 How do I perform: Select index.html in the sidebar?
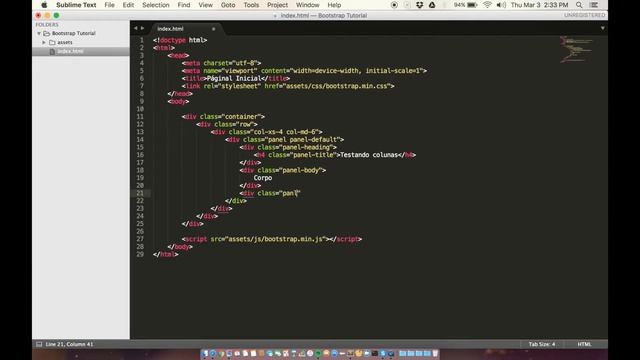[x=81, y=51]
